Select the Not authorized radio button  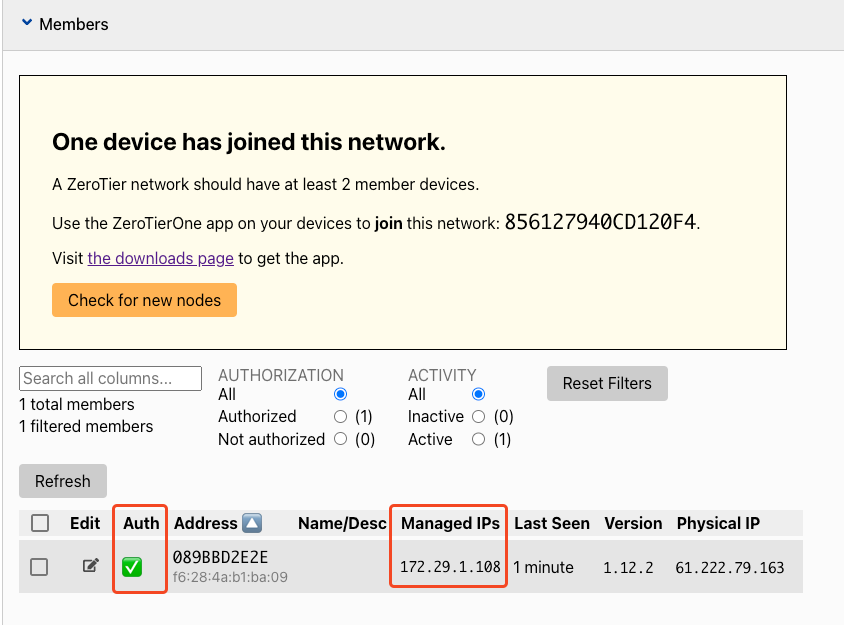(340, 439)
